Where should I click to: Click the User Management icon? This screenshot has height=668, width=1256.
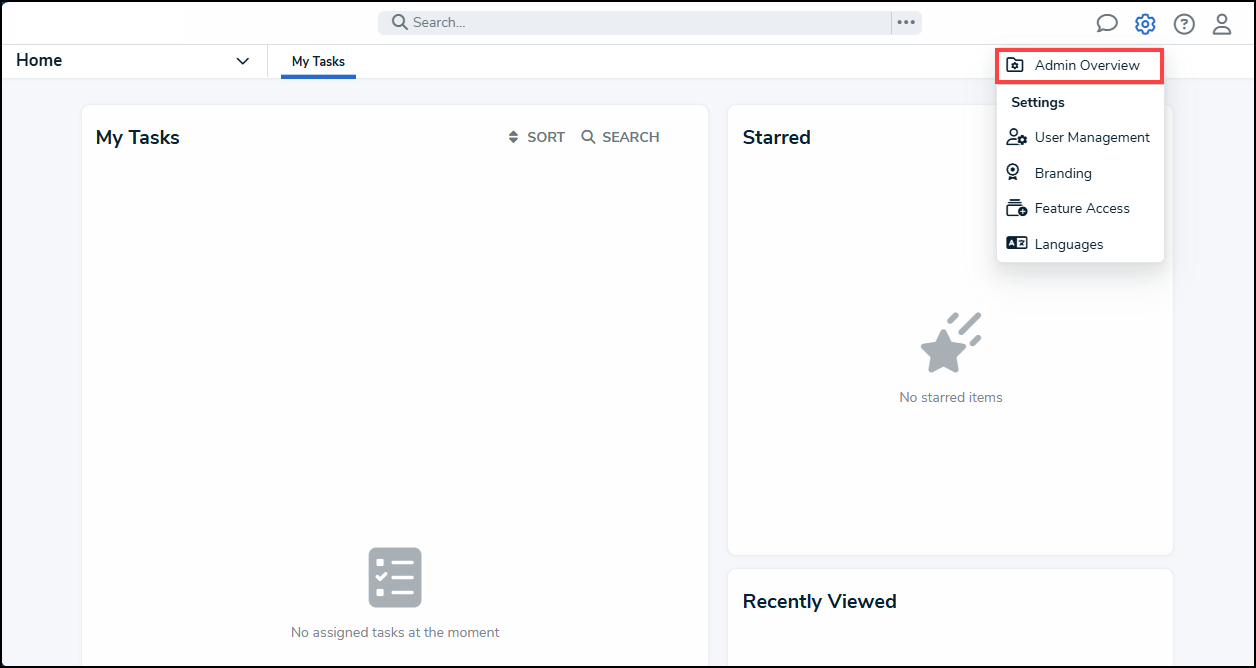coord(1016,137)
